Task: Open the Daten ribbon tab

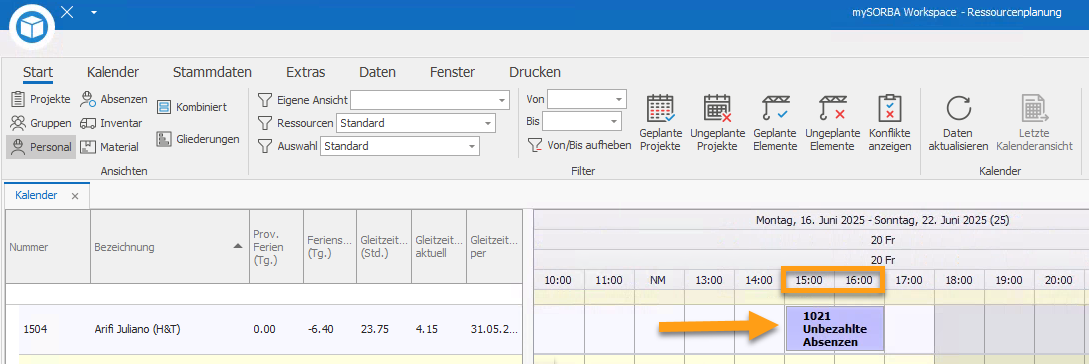Action: coord(377,72)
